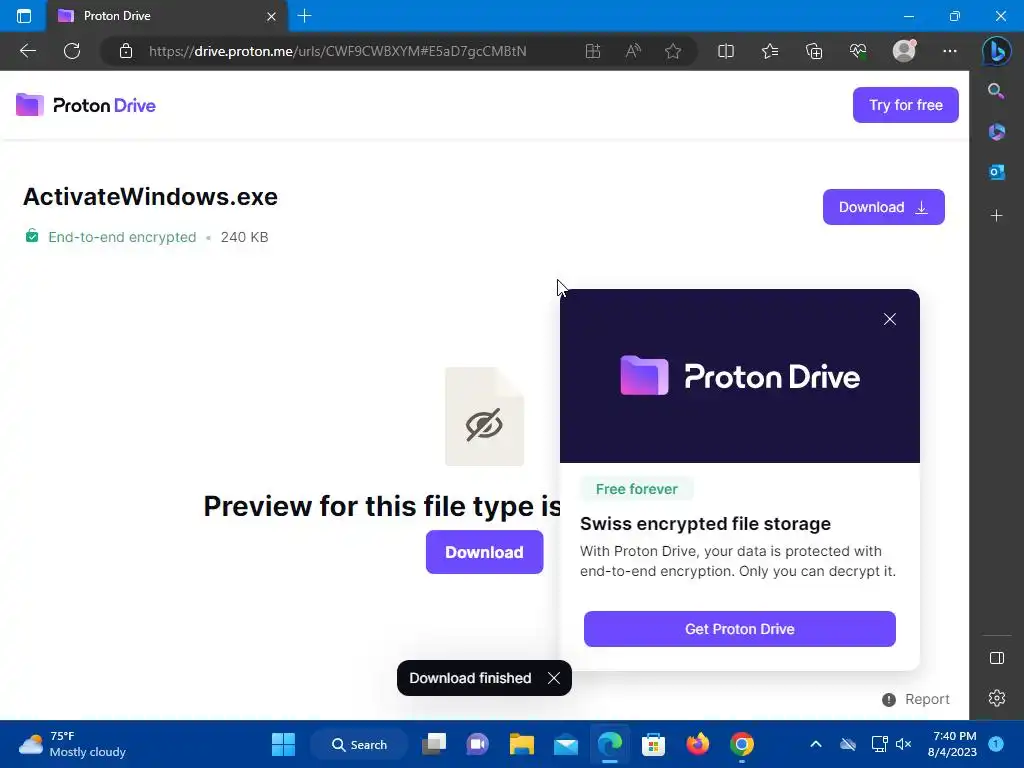Screen dimensions: 1024x768
Task: Click Try for free button
Action: pyautogui.click(x=905, y=105)
